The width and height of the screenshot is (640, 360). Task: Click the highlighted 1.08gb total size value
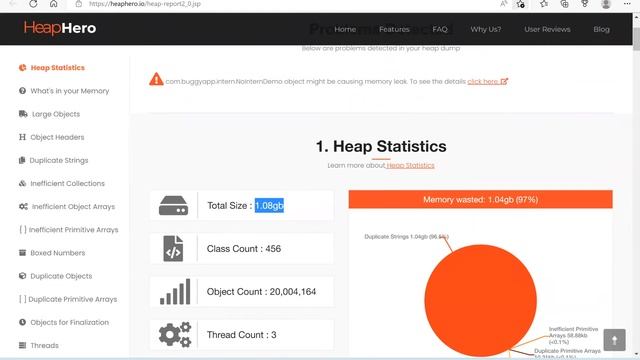pyautogui.click(x=269, y=205)
